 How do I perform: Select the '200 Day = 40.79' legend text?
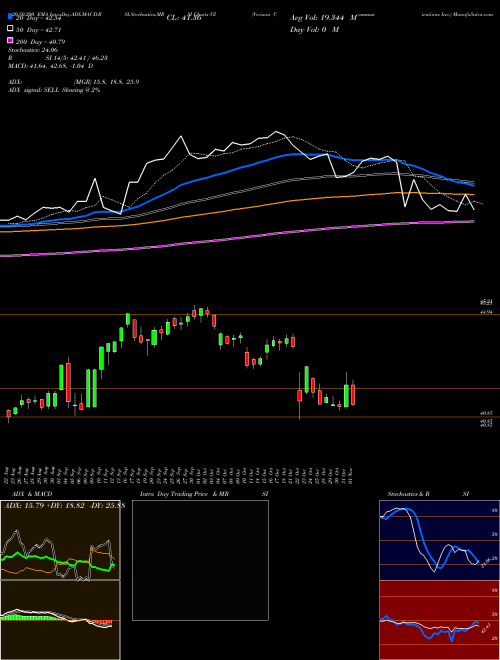coord(40,42)
